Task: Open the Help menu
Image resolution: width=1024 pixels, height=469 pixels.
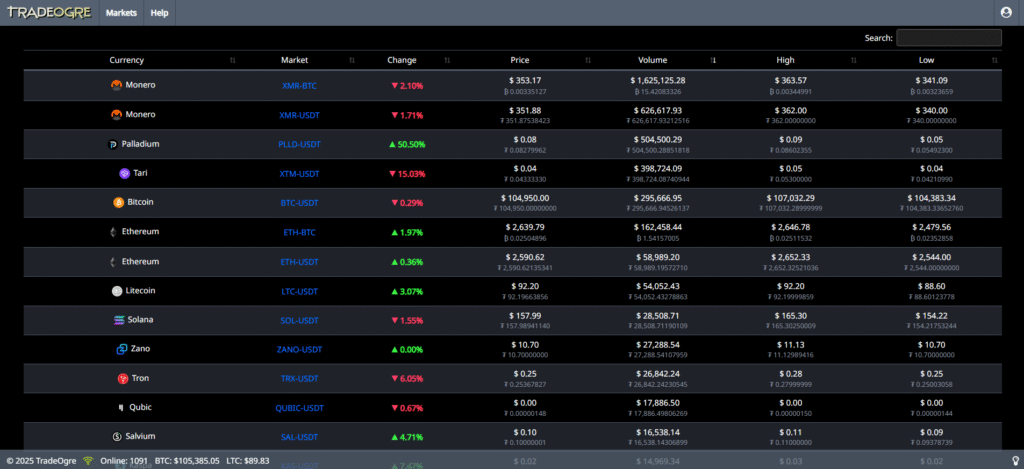Action: tap(159, 12)
